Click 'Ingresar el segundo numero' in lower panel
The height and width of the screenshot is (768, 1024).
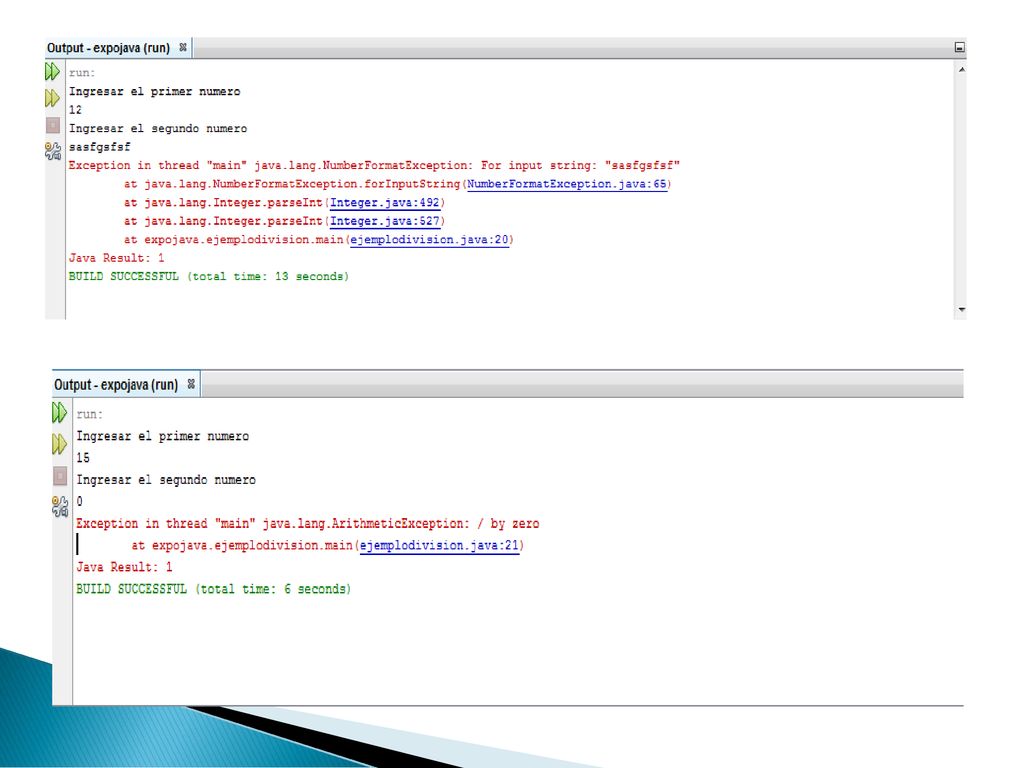[166, 480]
